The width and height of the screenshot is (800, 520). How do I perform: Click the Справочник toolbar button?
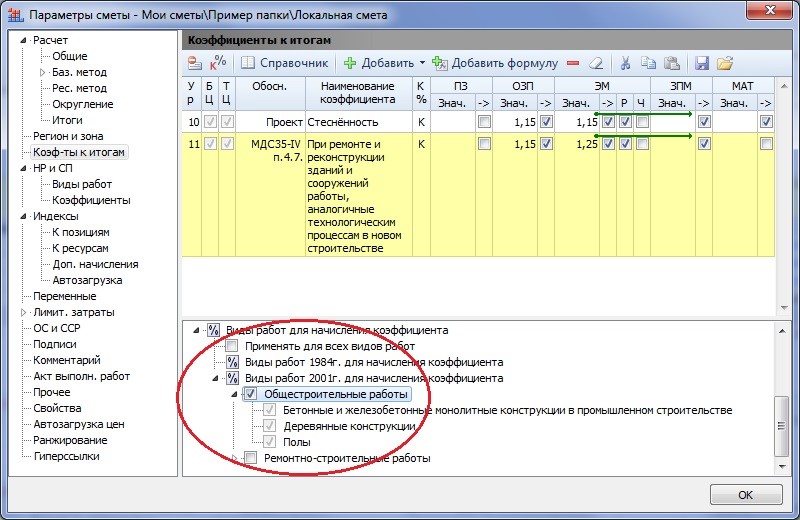284,63
